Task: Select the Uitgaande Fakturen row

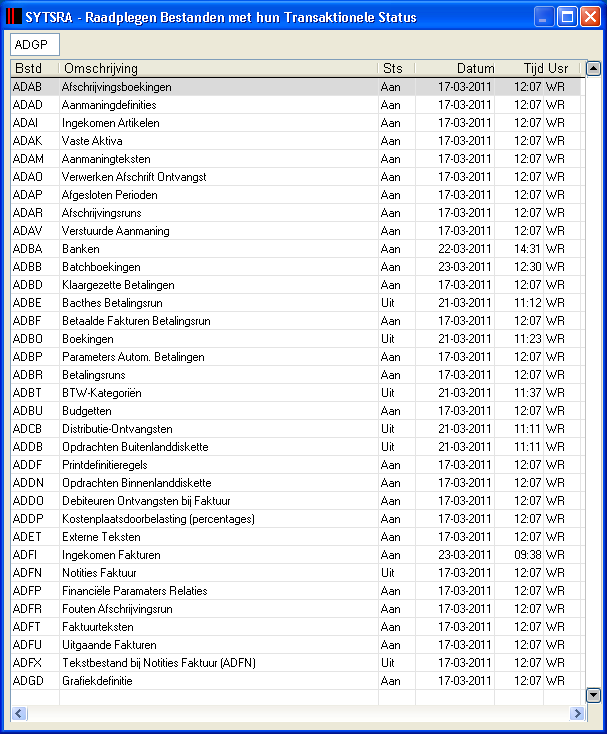Action: (x=296, y=645)
